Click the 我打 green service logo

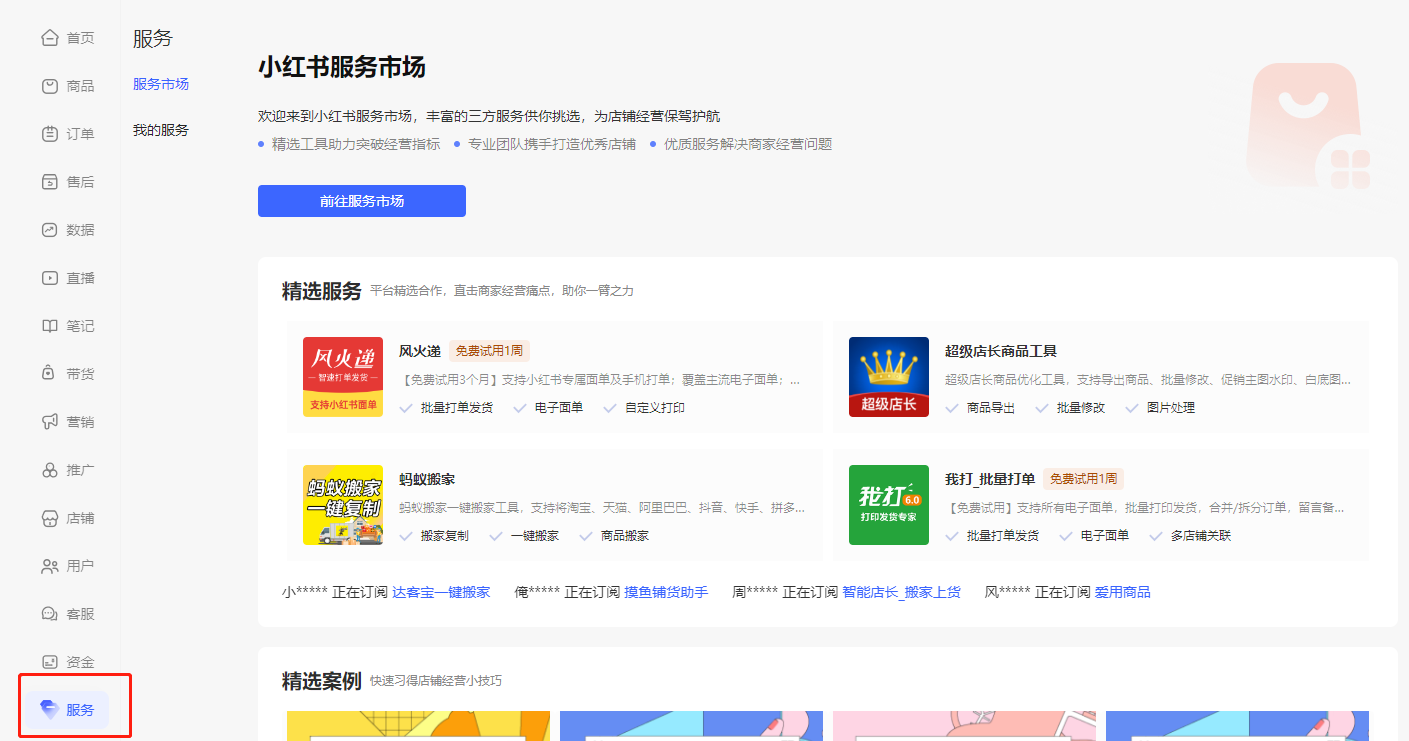(x=889, y=505)
